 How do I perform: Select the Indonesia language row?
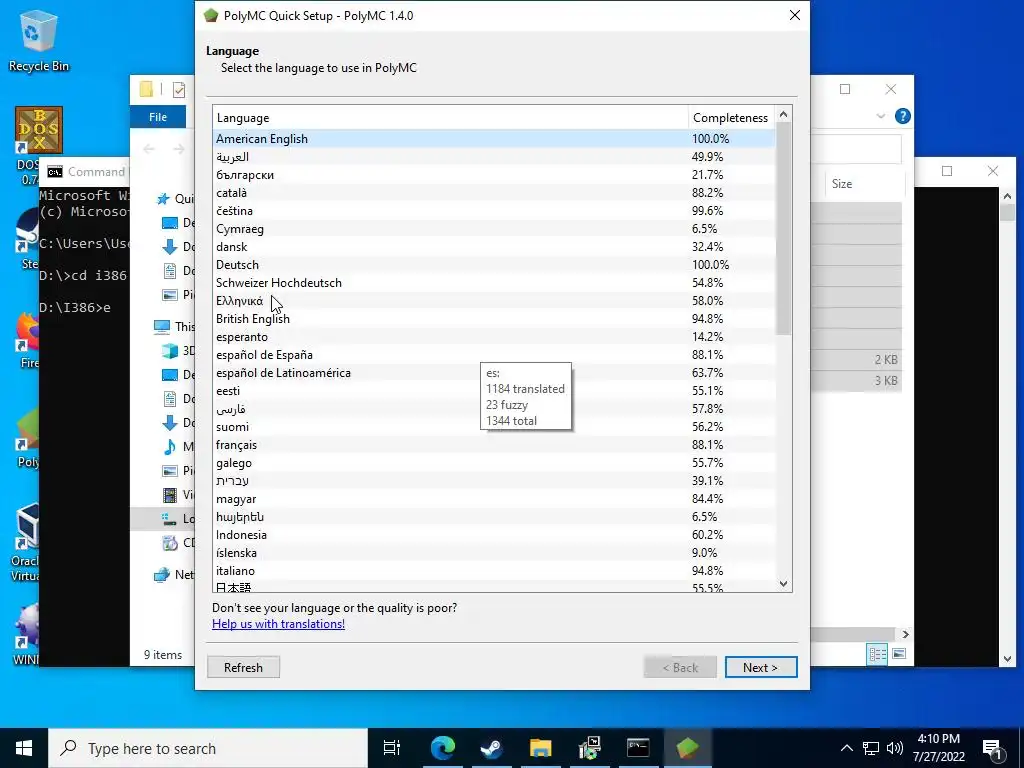click(x=494, y=535)
